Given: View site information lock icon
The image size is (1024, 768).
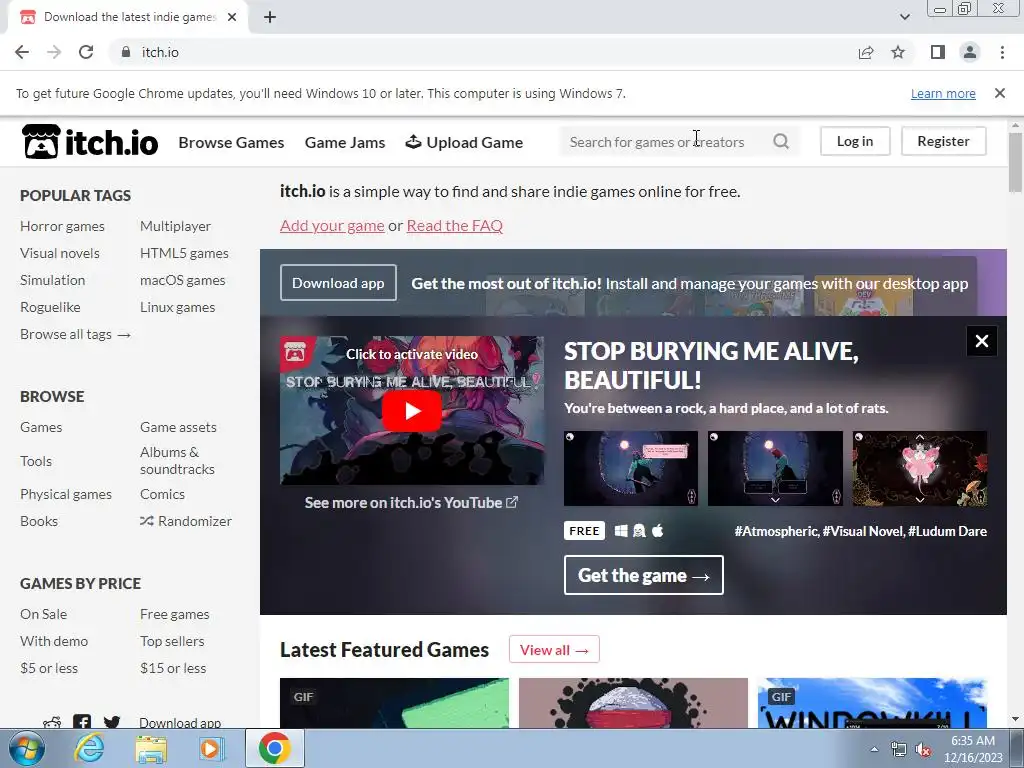Looking at the screenshot, I should [x=126, y=52].
